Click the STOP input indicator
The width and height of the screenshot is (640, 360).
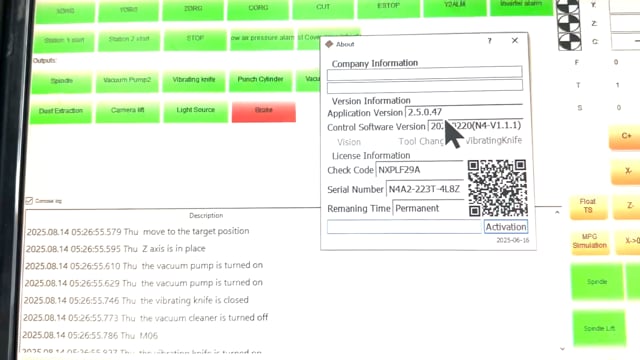(195, 40)
